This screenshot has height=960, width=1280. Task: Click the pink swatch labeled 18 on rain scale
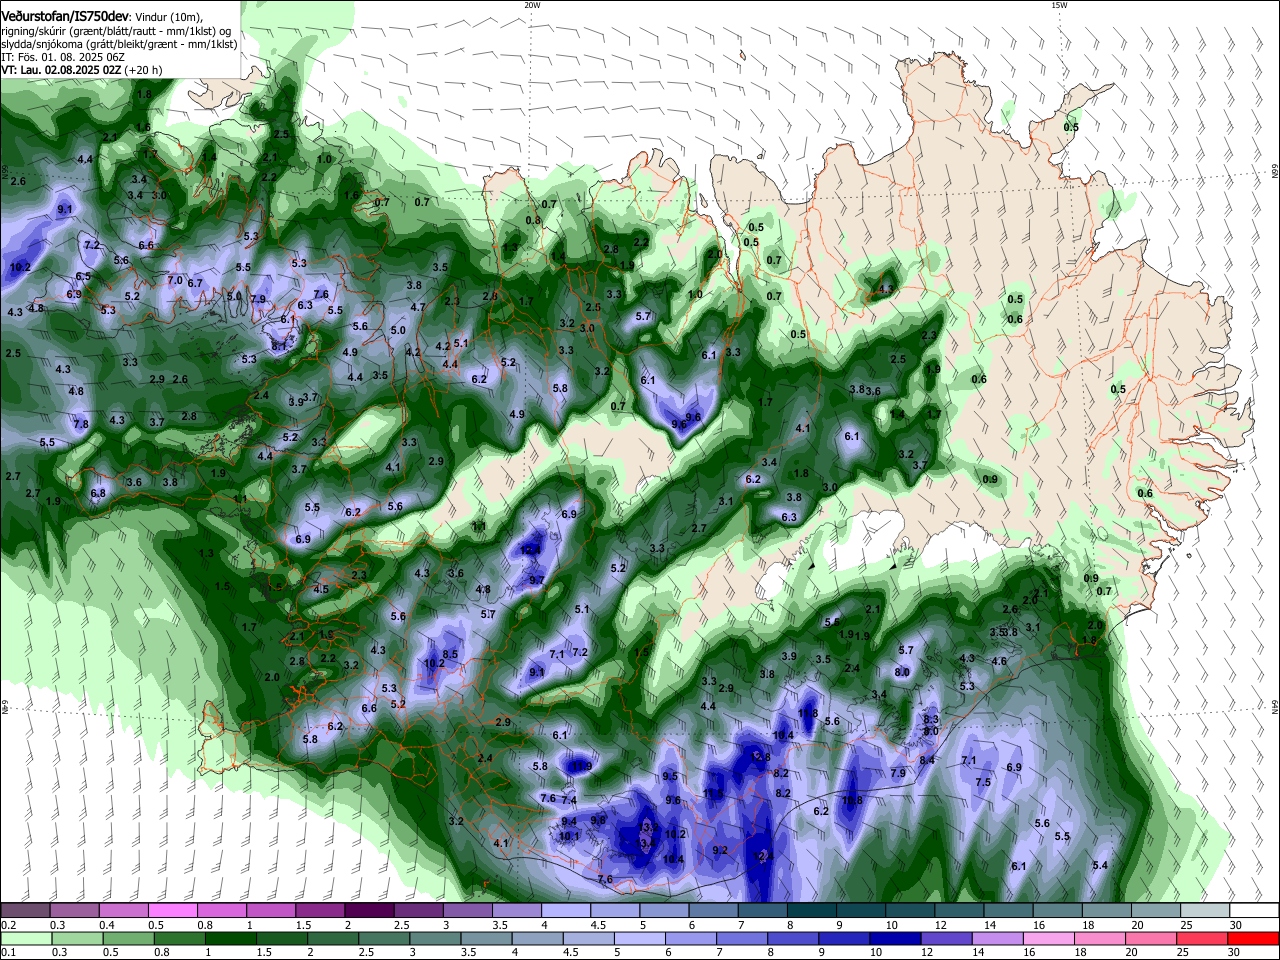[1101, 938]
